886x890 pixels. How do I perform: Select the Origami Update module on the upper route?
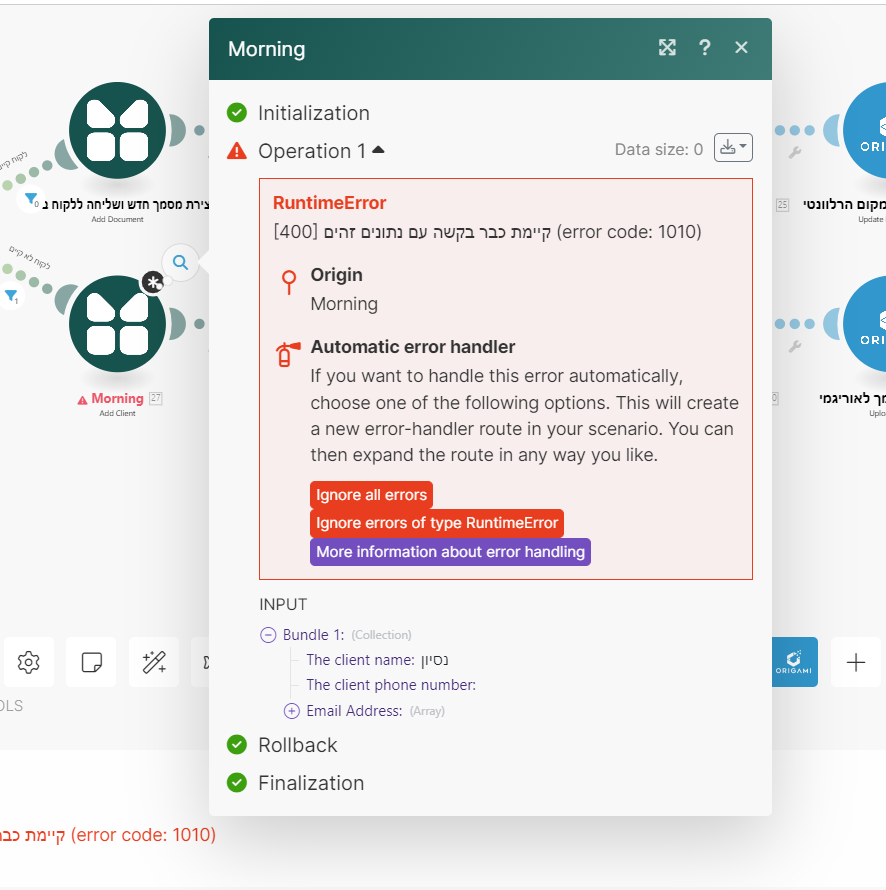tap(865, 131)
